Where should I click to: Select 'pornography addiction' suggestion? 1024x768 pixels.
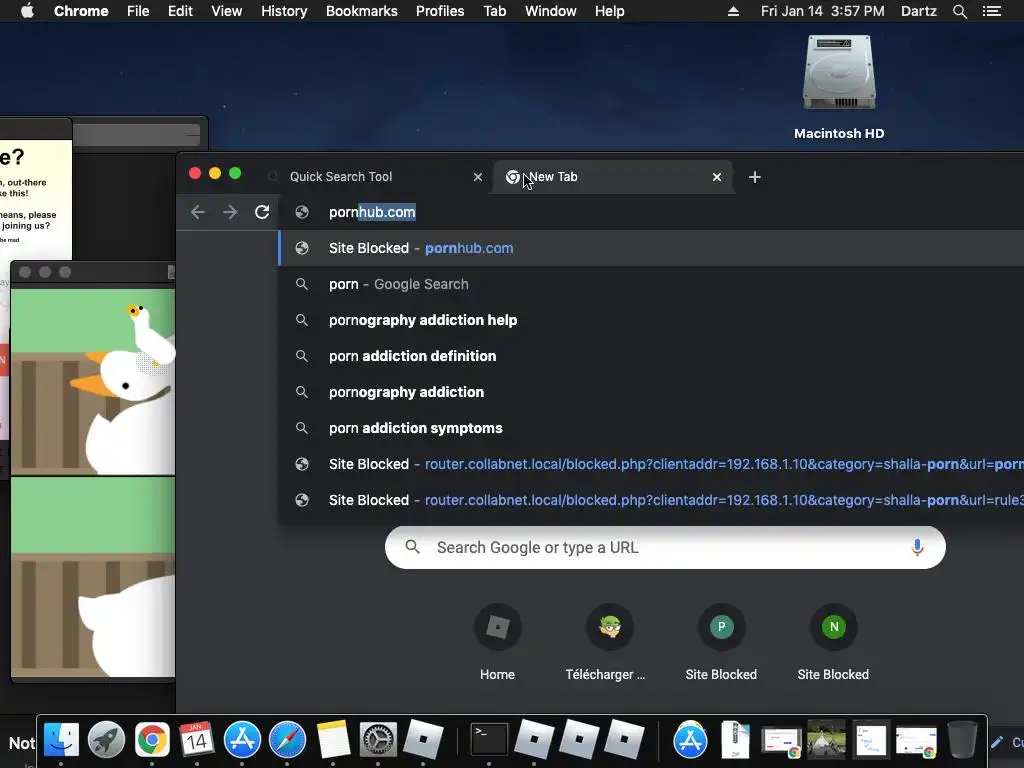(x=652, y=392)
